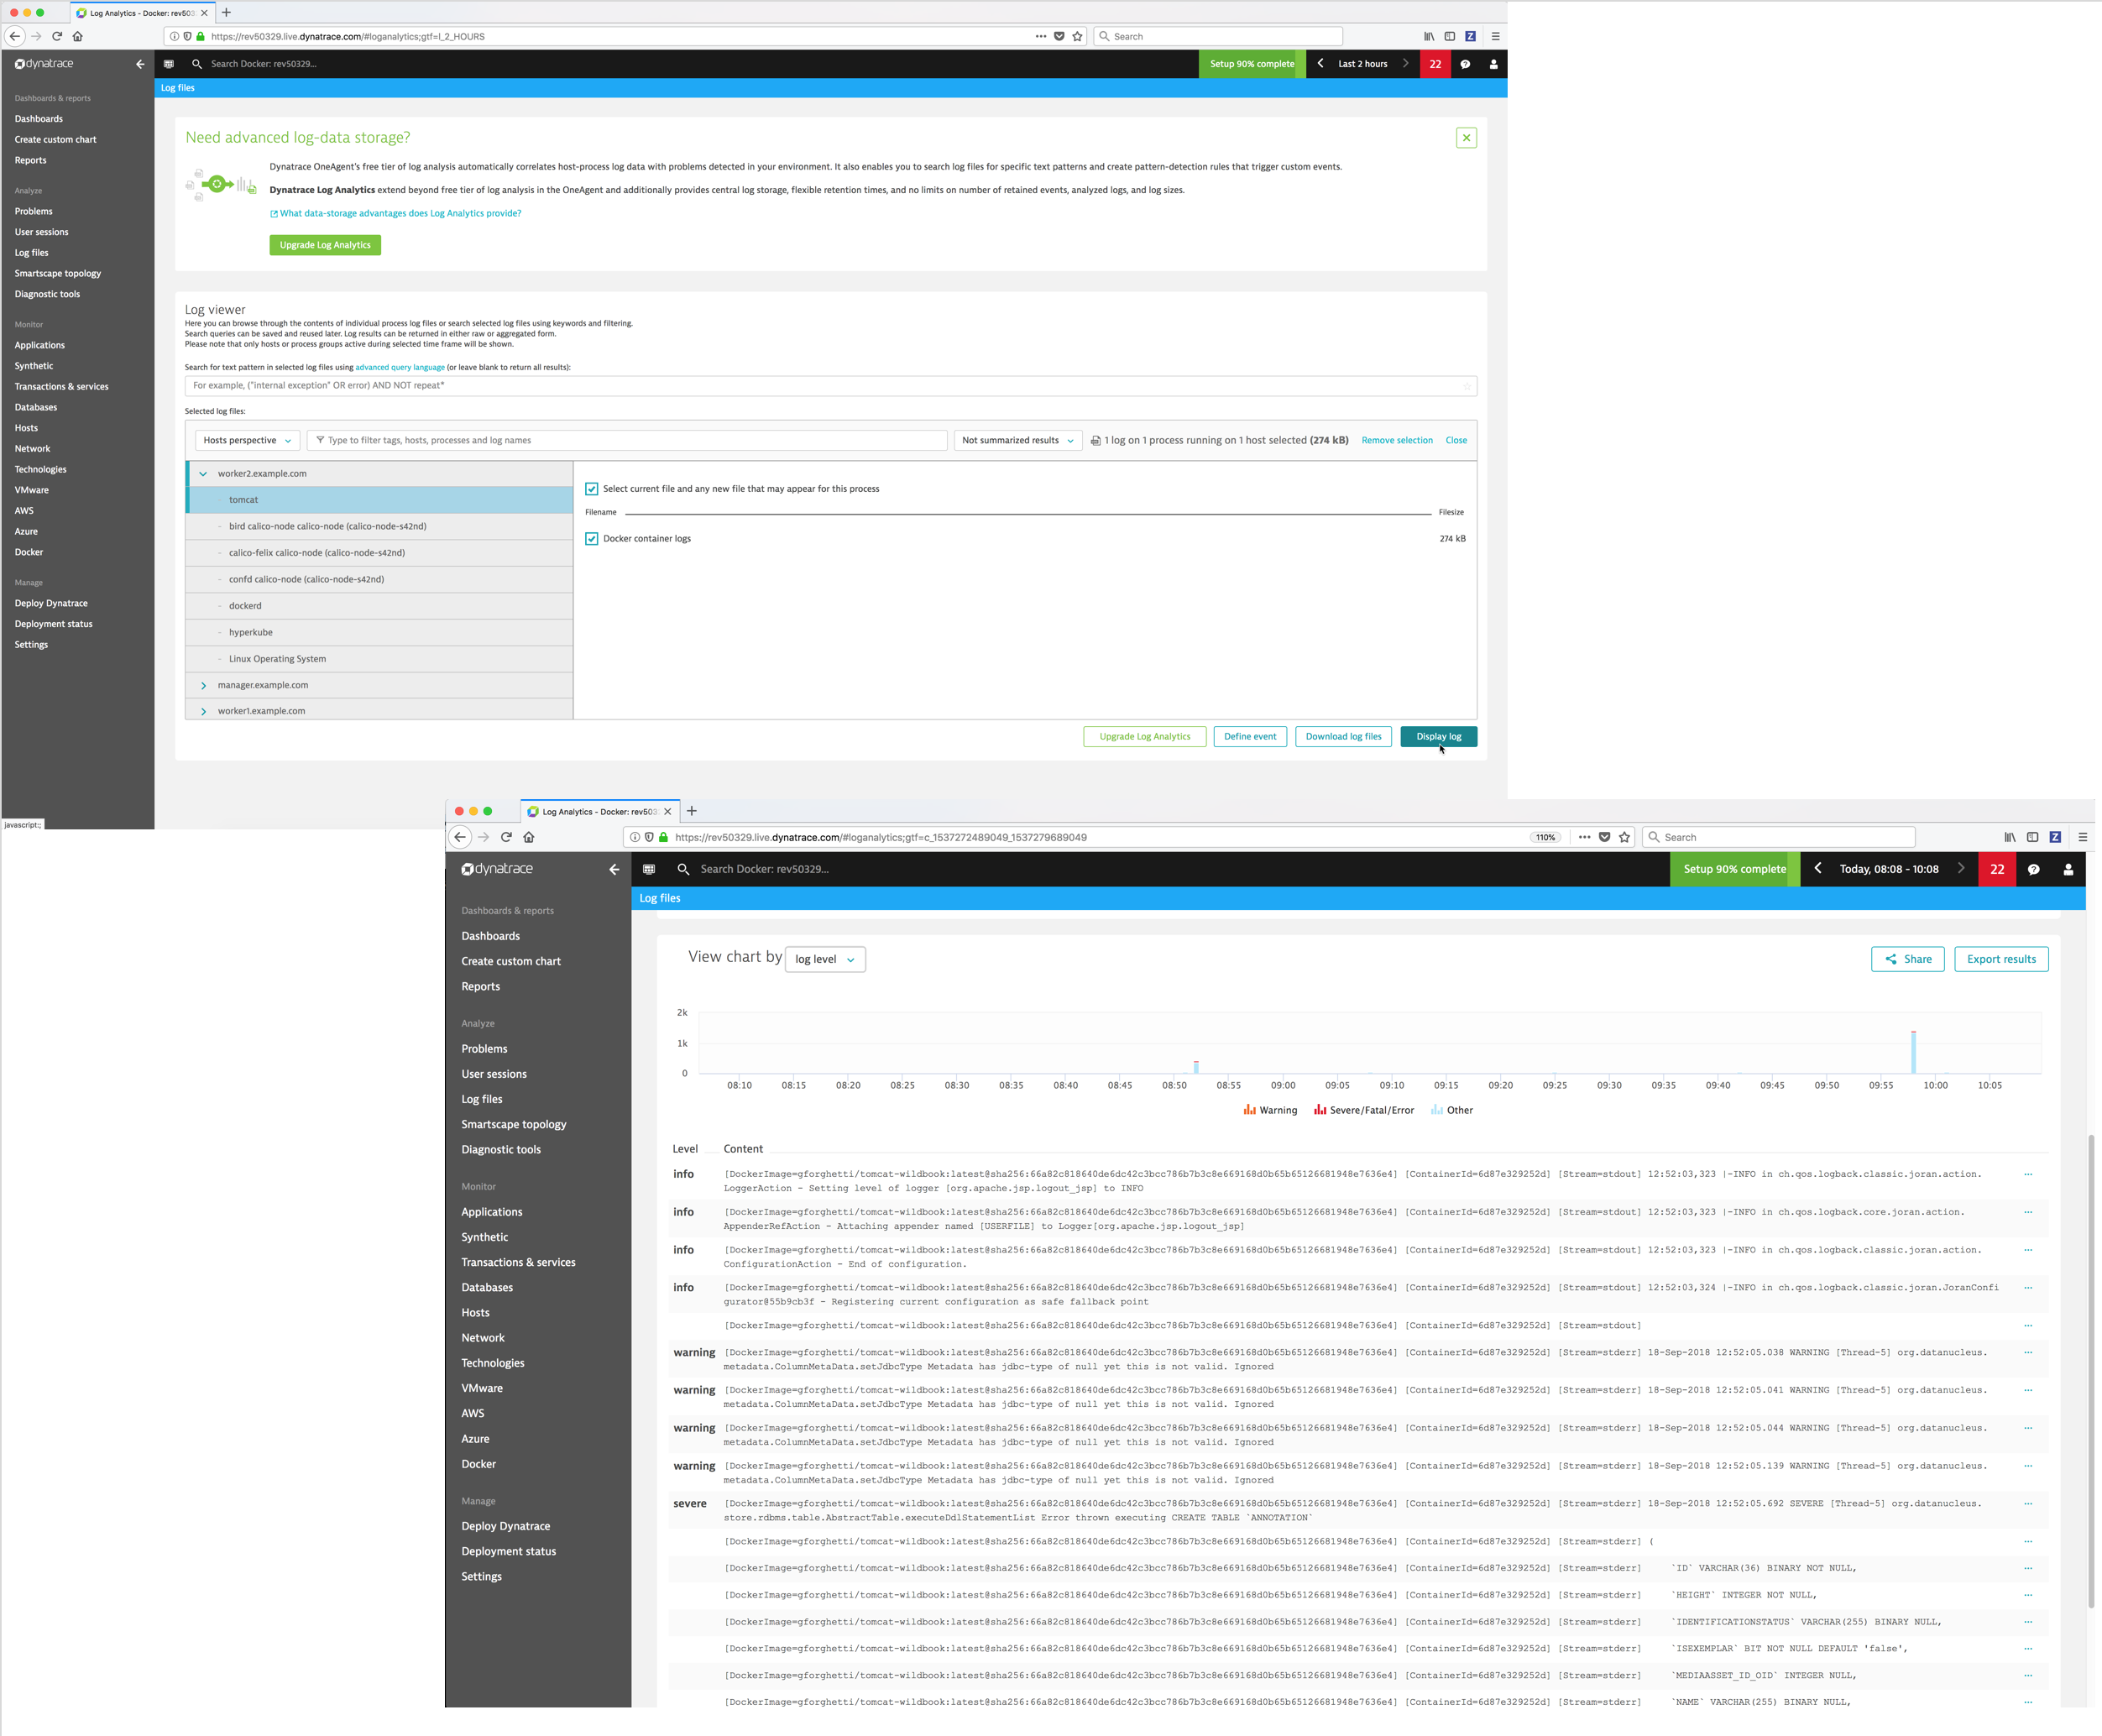Open Hosts in bottom window sidebar
Viewport: 2102px width, 1736px height.
point(475,1312)
